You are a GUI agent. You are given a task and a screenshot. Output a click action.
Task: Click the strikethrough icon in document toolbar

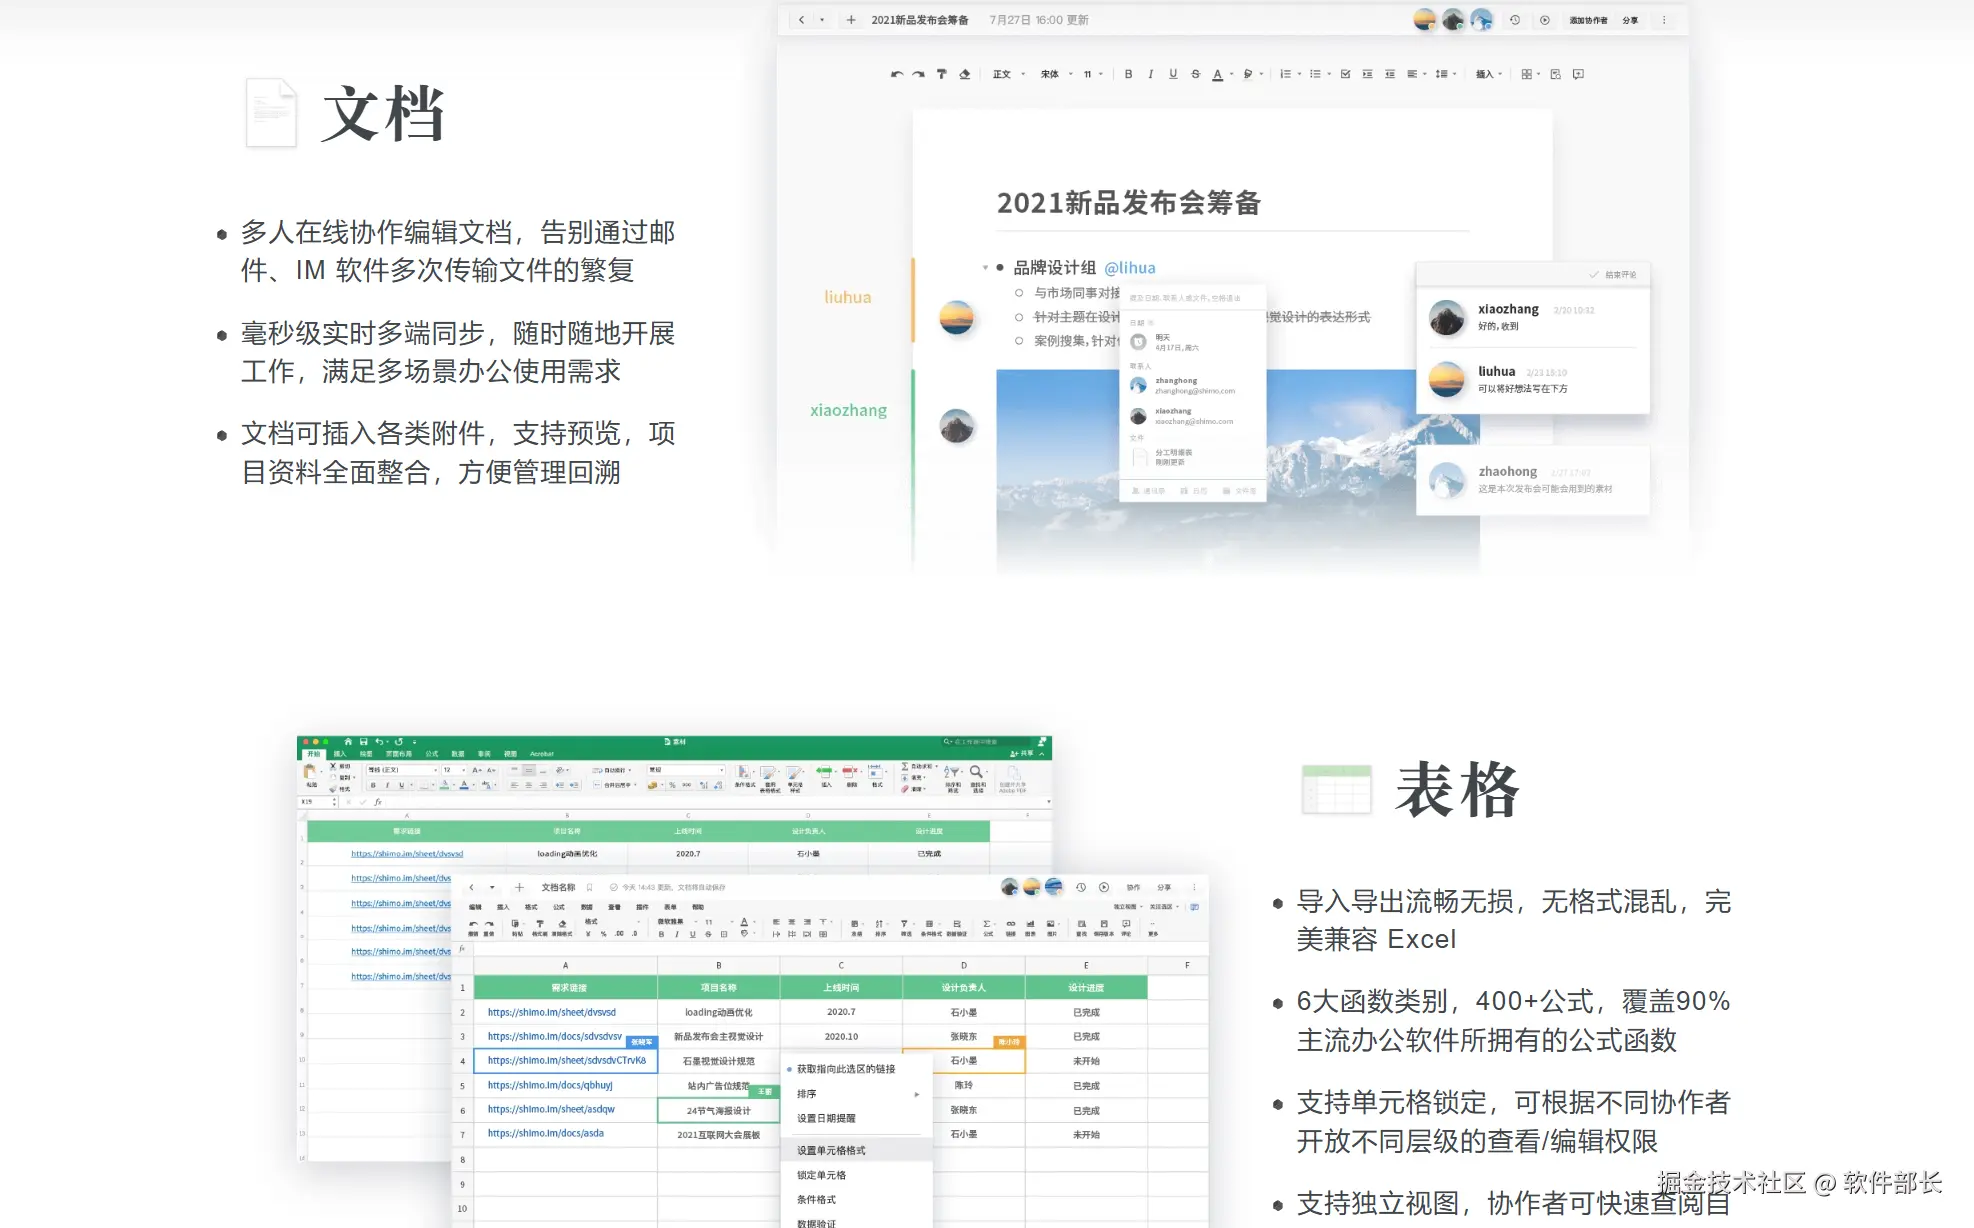(1195, 74)
